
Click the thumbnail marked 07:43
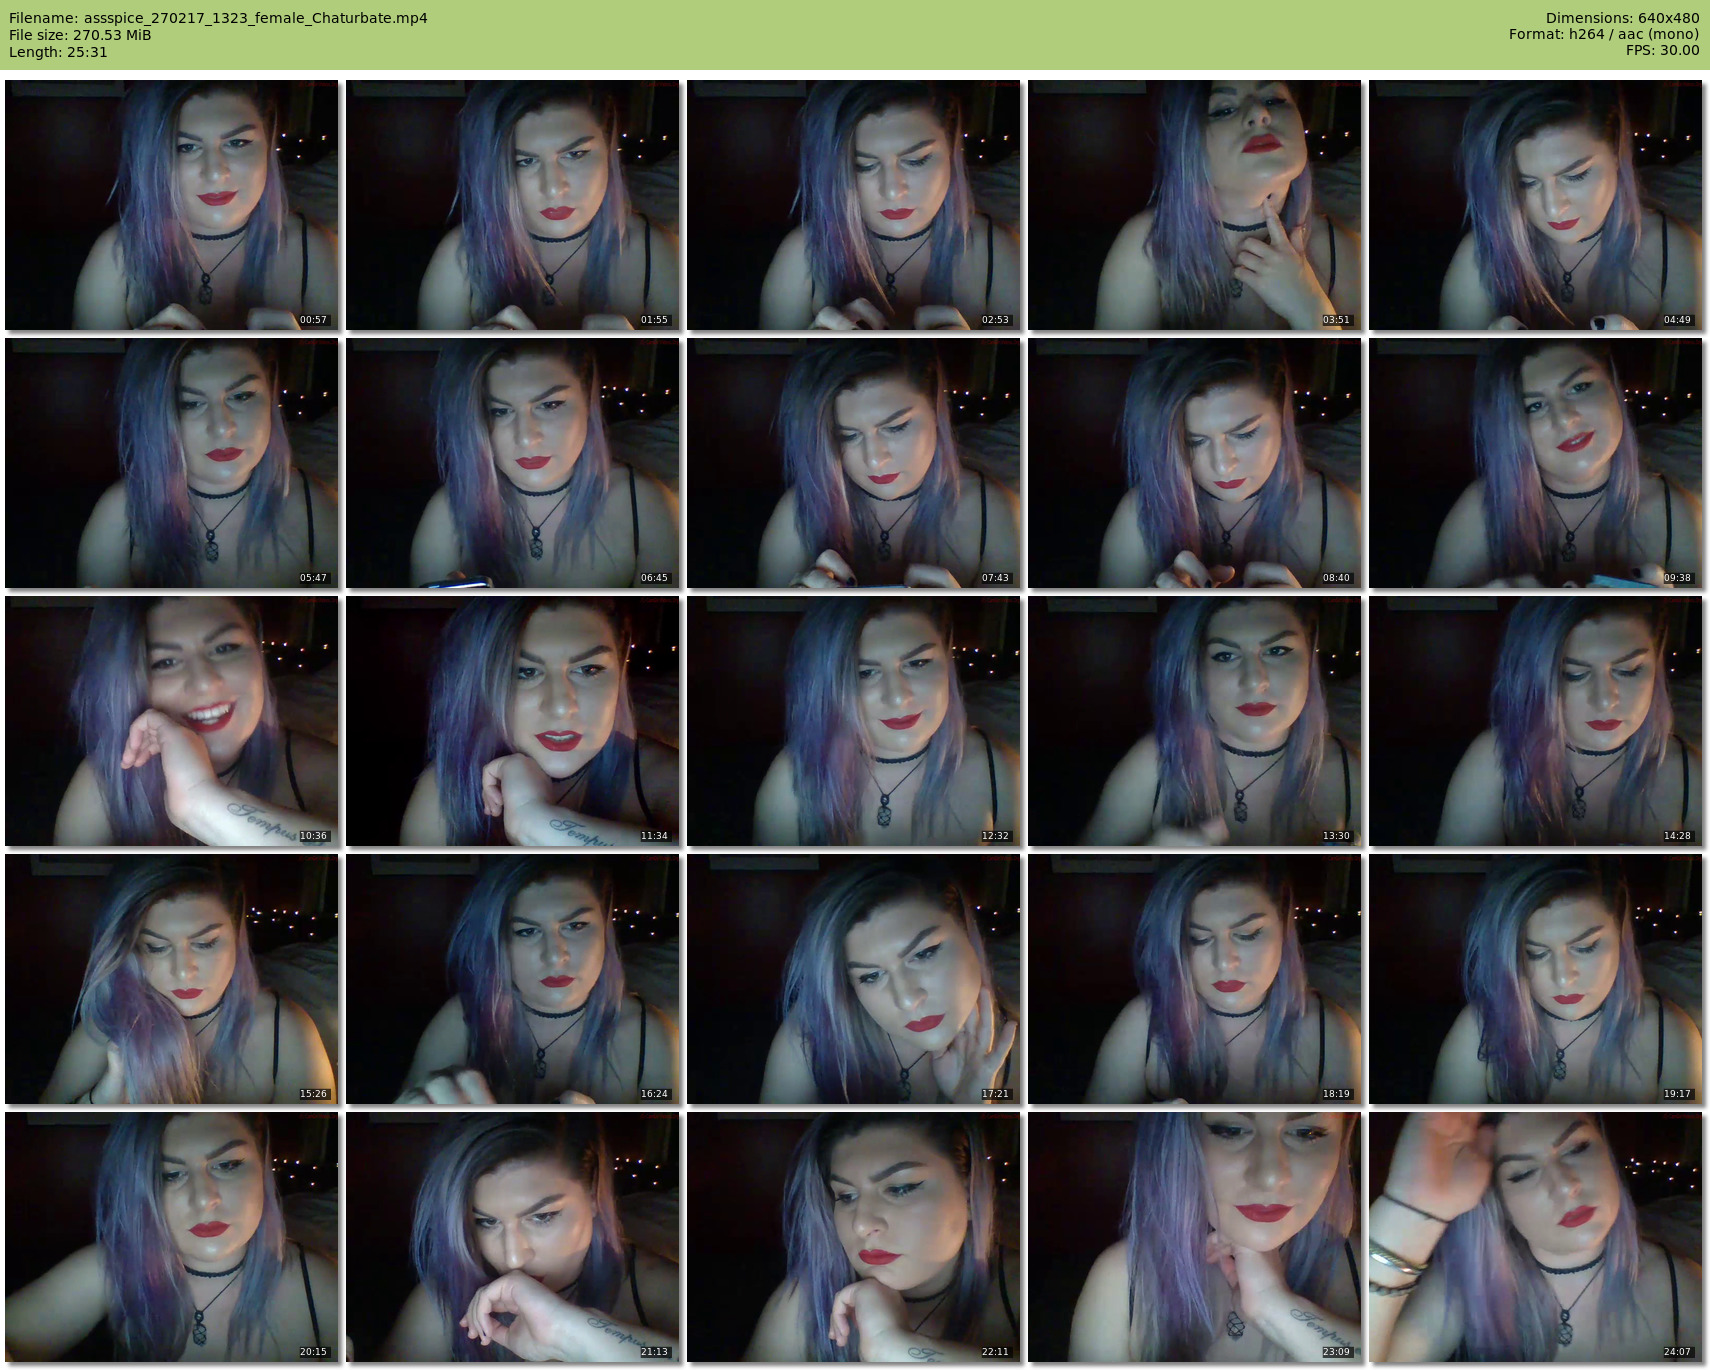click(854, 463)
